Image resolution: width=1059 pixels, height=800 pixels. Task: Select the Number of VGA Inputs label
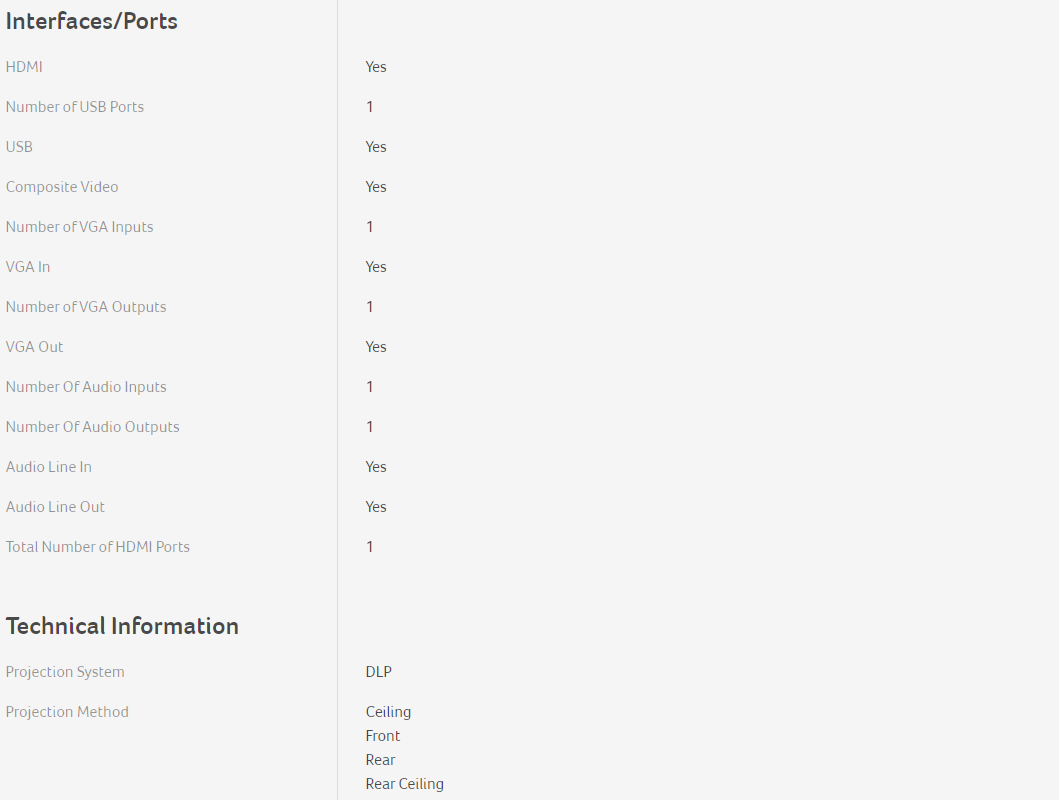[x=80, y=227]
